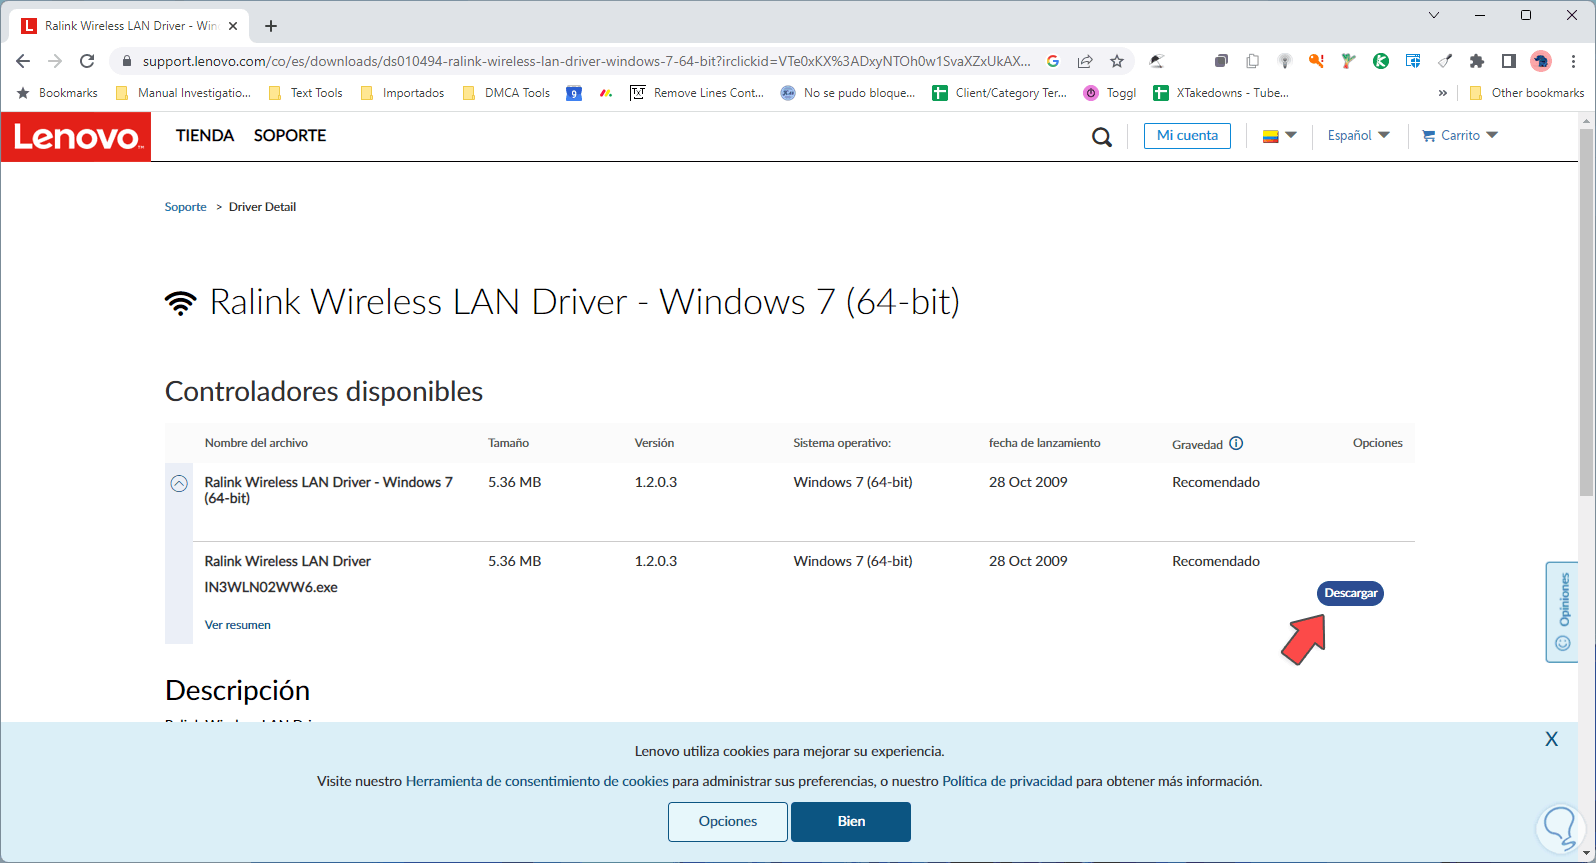Open the Toggl bookmark
Screen dimensions: 1596x863
pos(1110,93)
